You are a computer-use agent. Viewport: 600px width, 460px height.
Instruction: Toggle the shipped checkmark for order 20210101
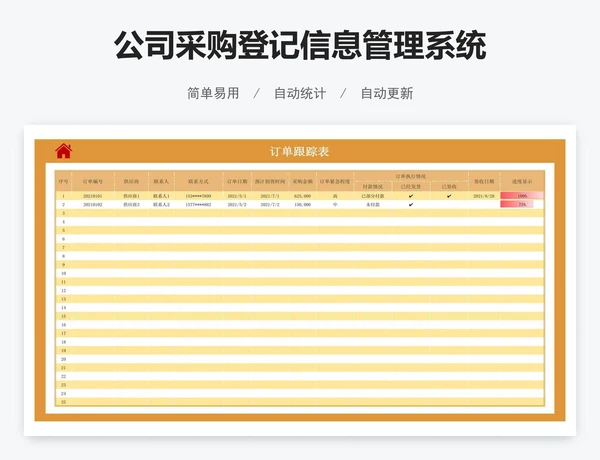coord(410,196)
